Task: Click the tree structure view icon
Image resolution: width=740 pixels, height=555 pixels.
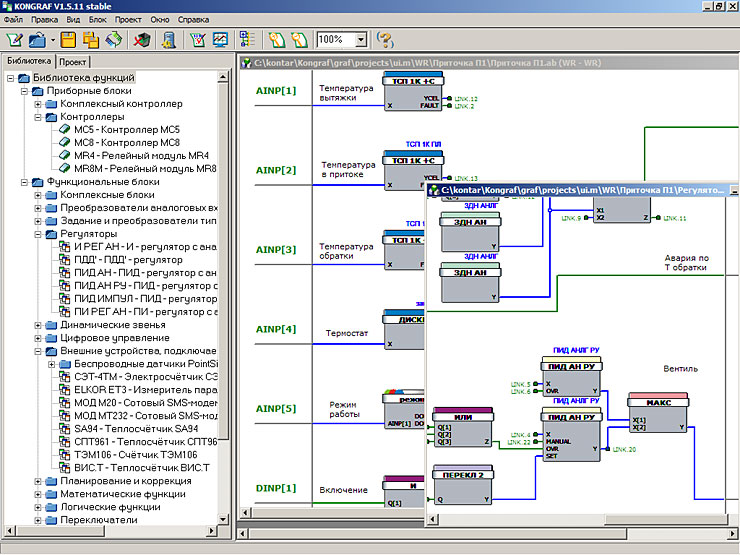Action: click(x=247, y=40)
